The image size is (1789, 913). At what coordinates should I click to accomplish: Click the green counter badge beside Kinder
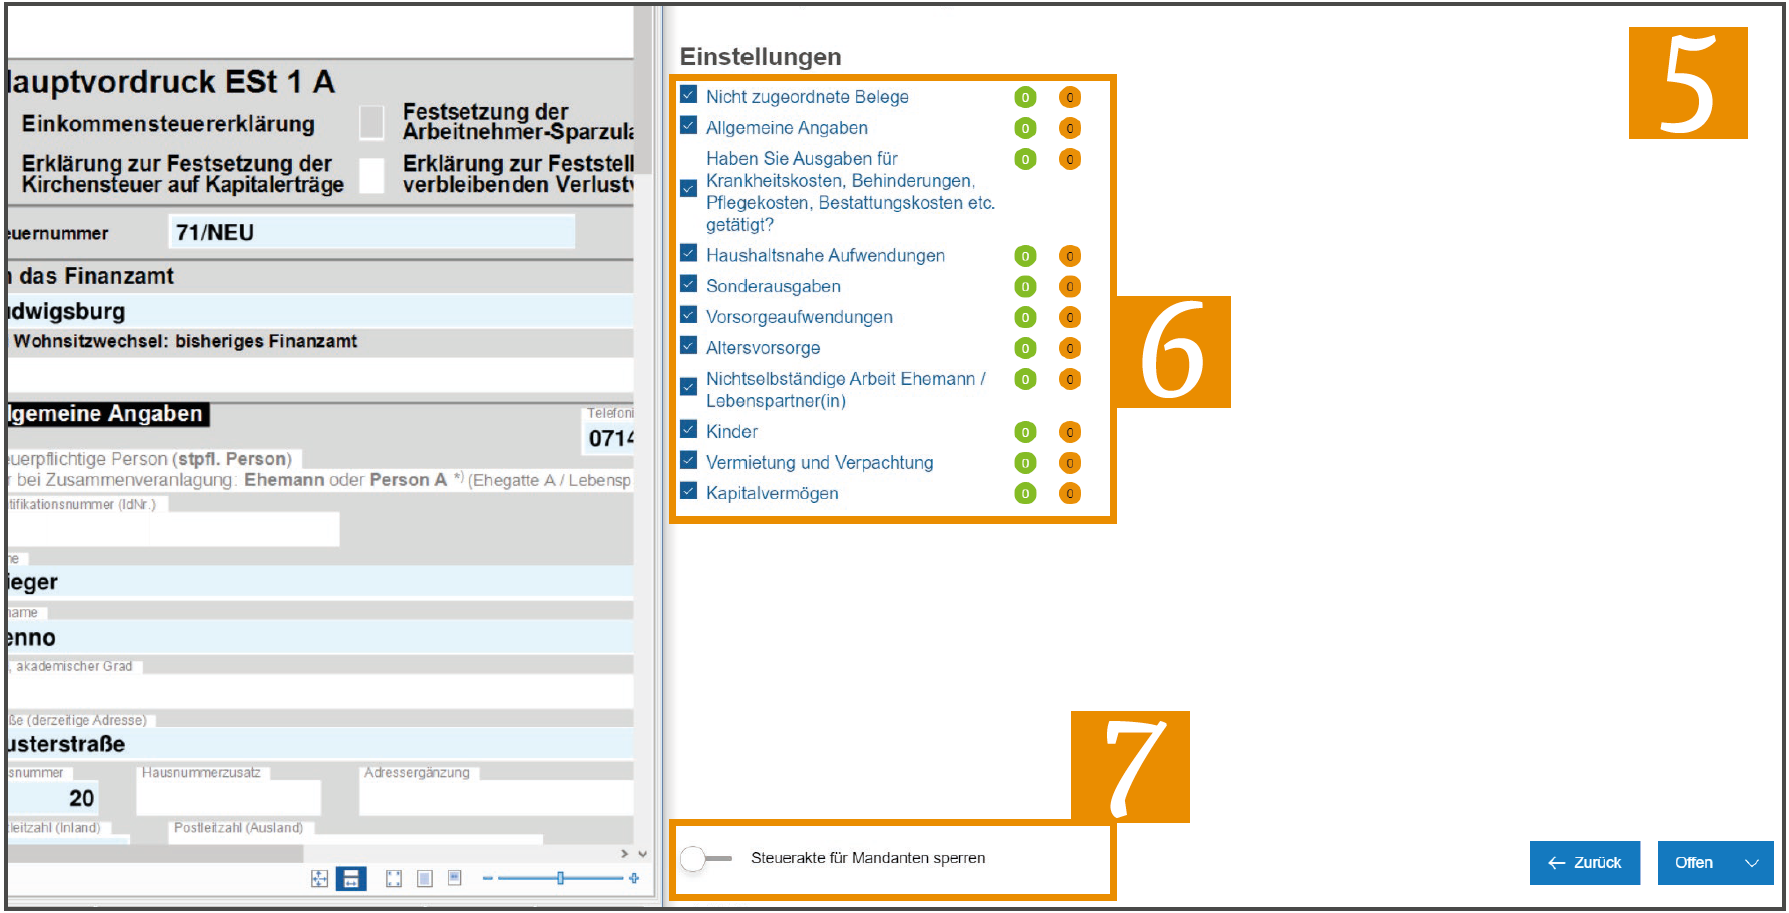click(x=1025, y=432)
